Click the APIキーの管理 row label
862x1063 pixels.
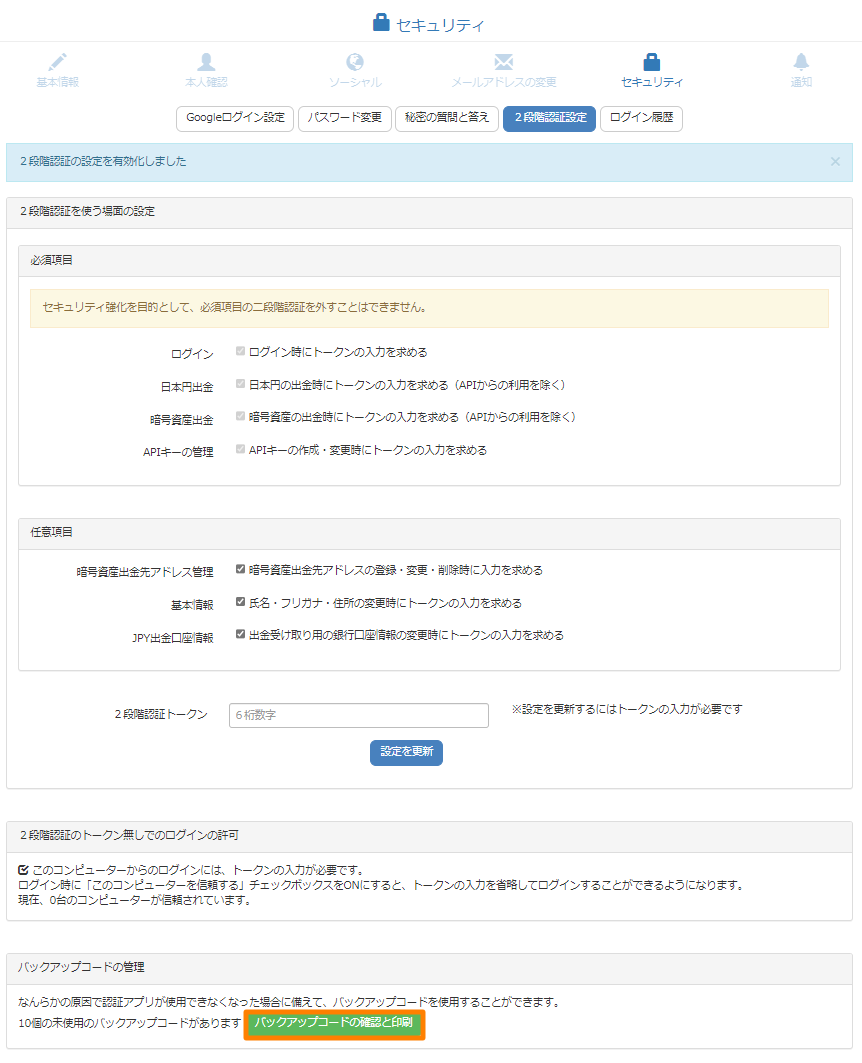coord(178,452)
